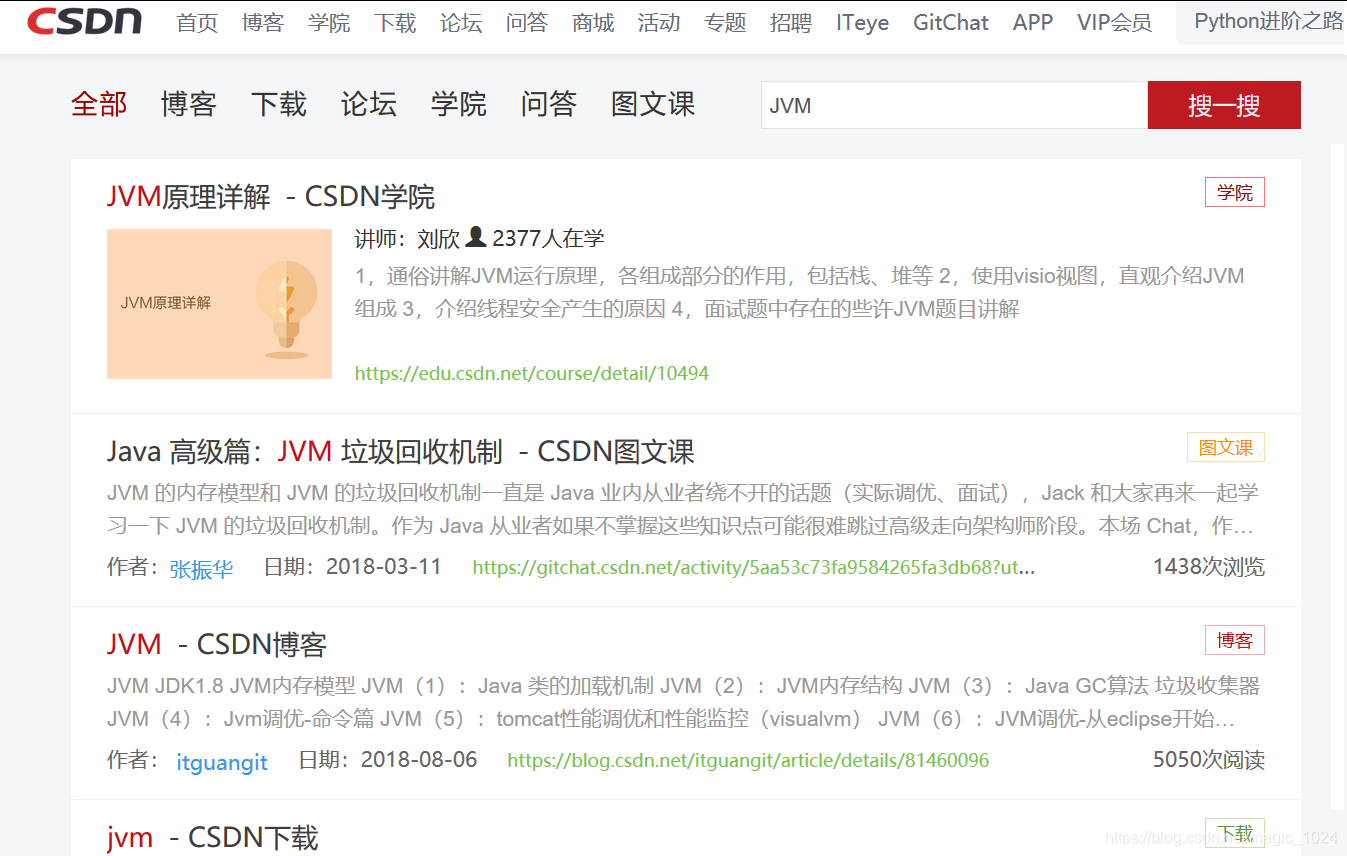Click the 2377人在学 learner count

click(x=549, y=238)
